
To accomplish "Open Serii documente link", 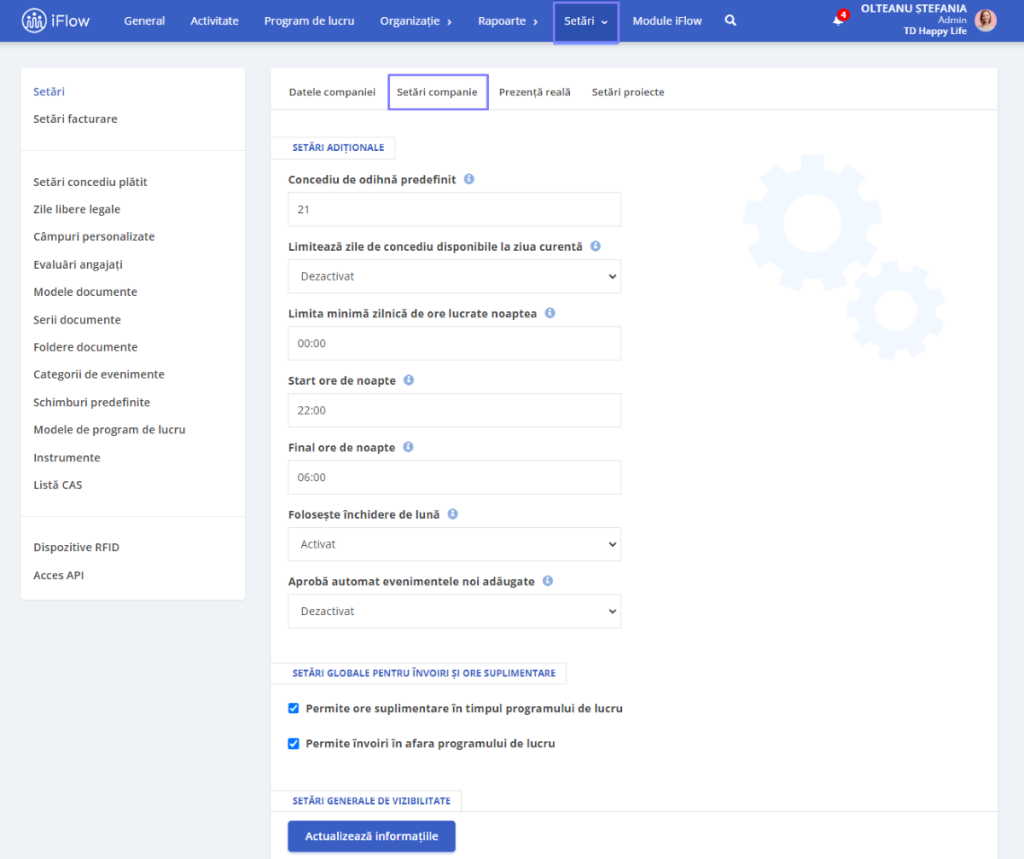I will coord(77,319).
